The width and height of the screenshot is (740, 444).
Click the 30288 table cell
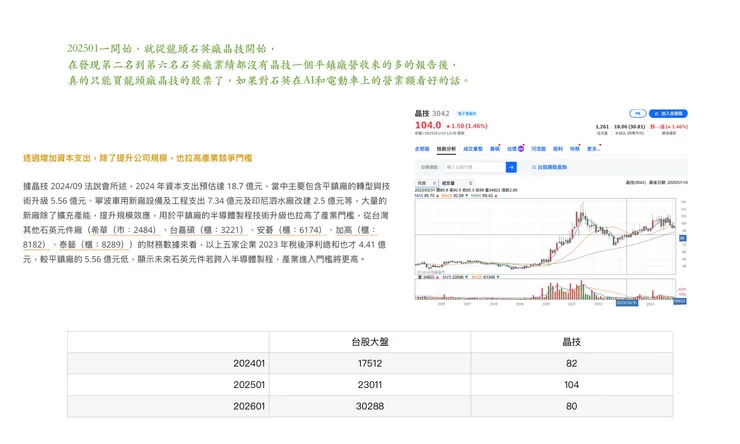pyautogui.click(x=370, y=406)
